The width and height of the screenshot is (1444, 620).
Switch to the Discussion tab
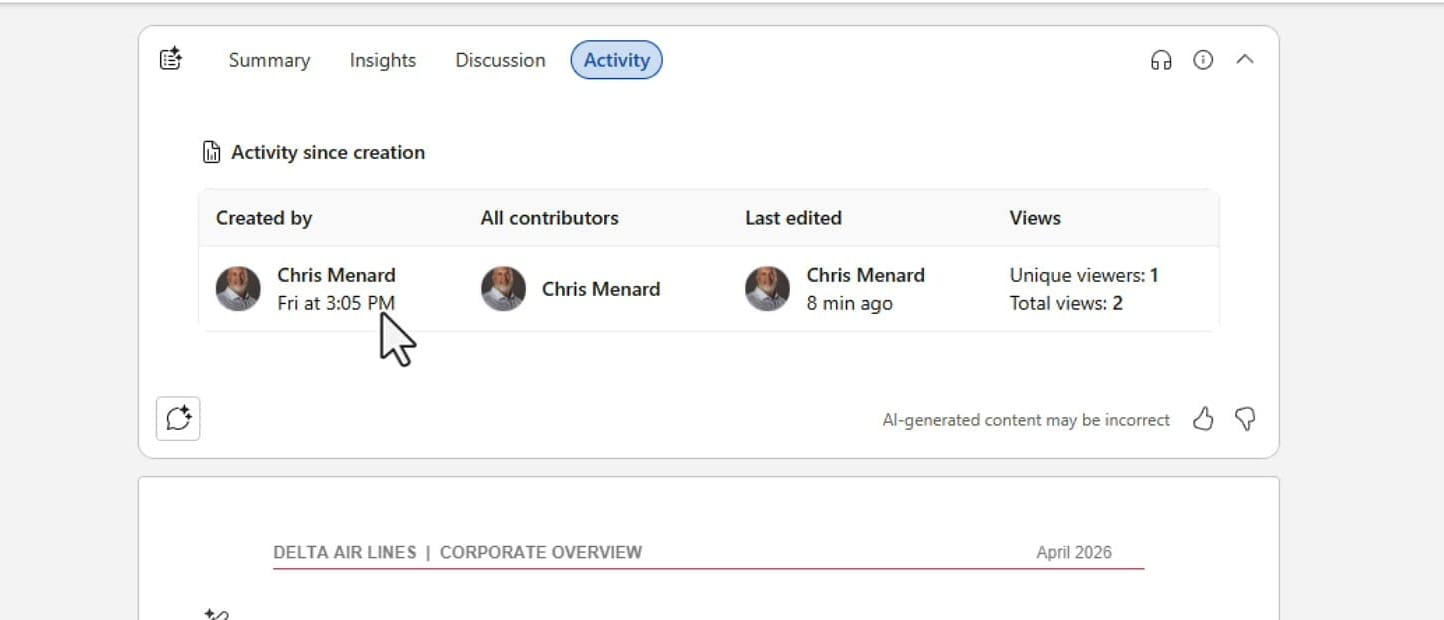click(x=500, y=60)
